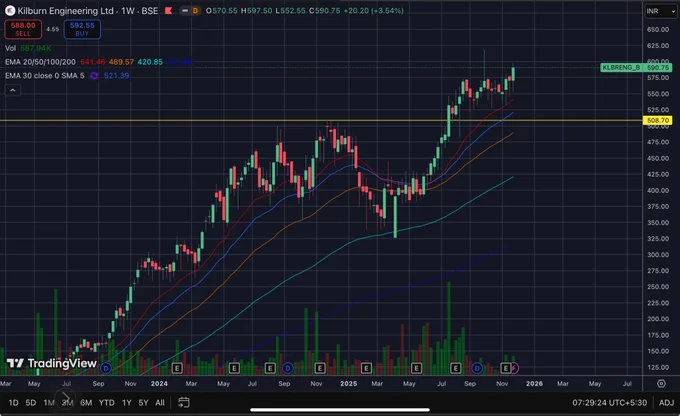
Task: Open earnings marker E near June 2024
Action: tap(234, 368)
